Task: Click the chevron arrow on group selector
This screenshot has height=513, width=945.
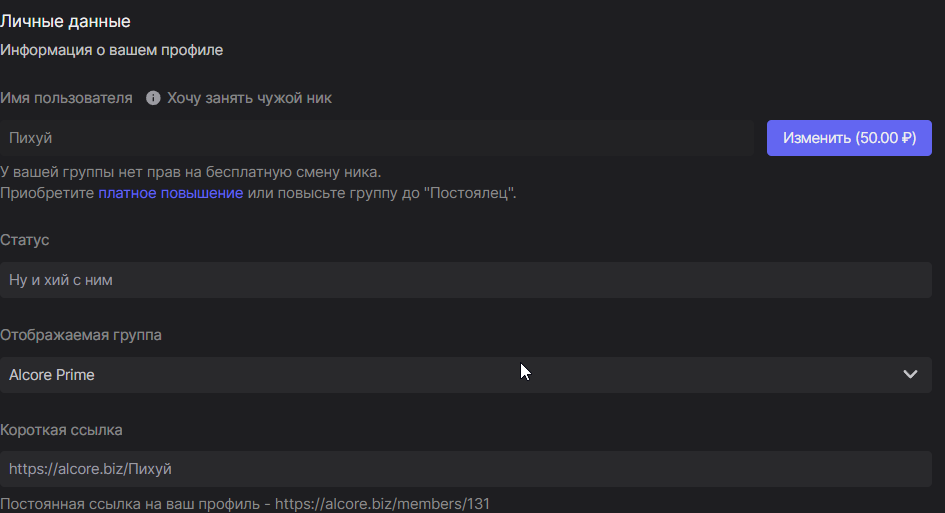Action: [910, 375]
